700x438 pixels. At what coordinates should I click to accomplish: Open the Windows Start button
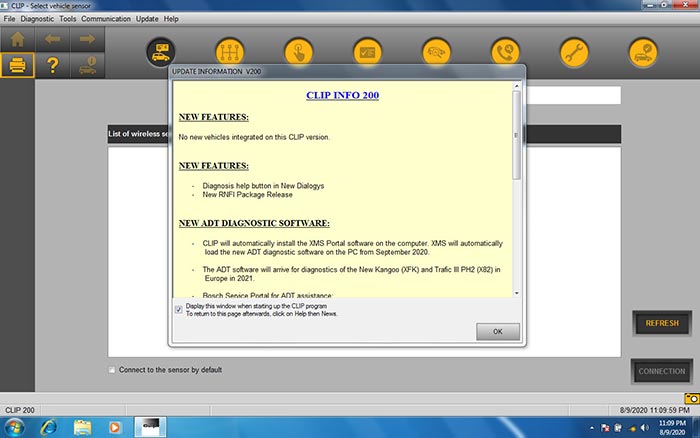tap(14, 427)
